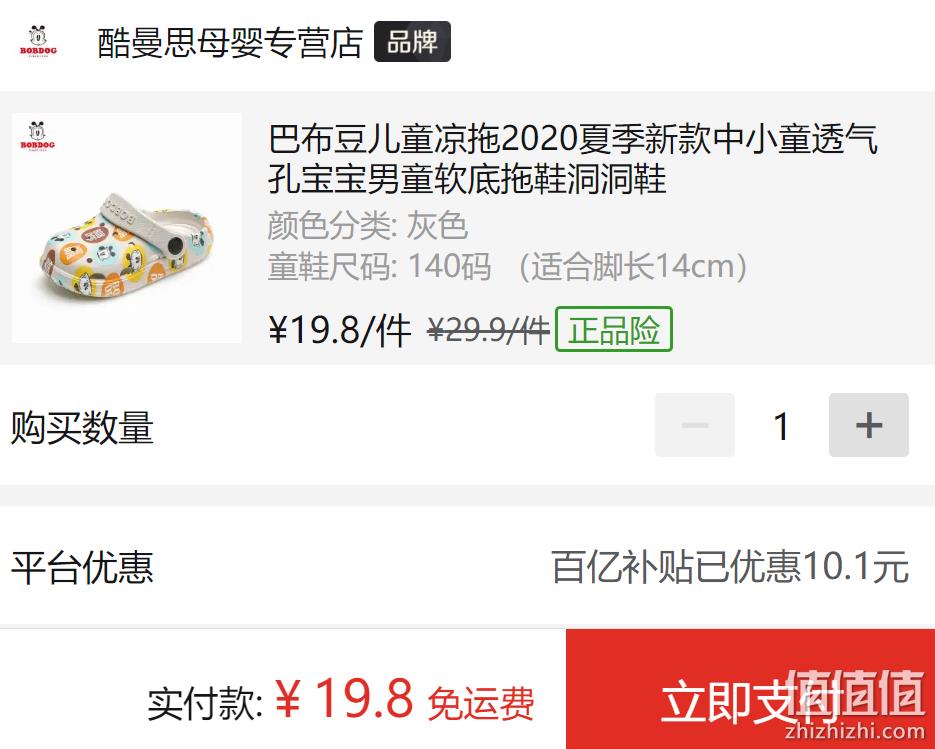Click the crossed-out ¥29.9/件 original price
Image resolution: width=935 pixels, height=749 pixels.
[488, 330]
